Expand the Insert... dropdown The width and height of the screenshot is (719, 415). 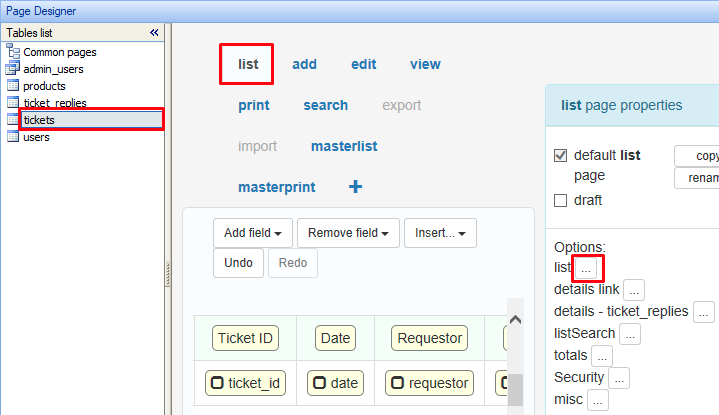point(440,233)
